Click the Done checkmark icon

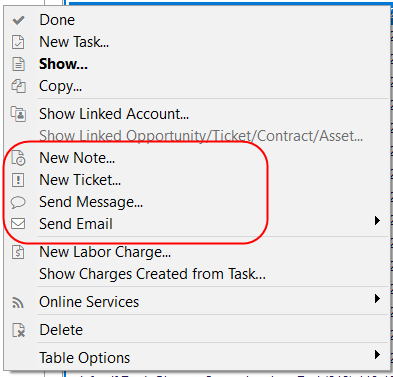[18, 20]
